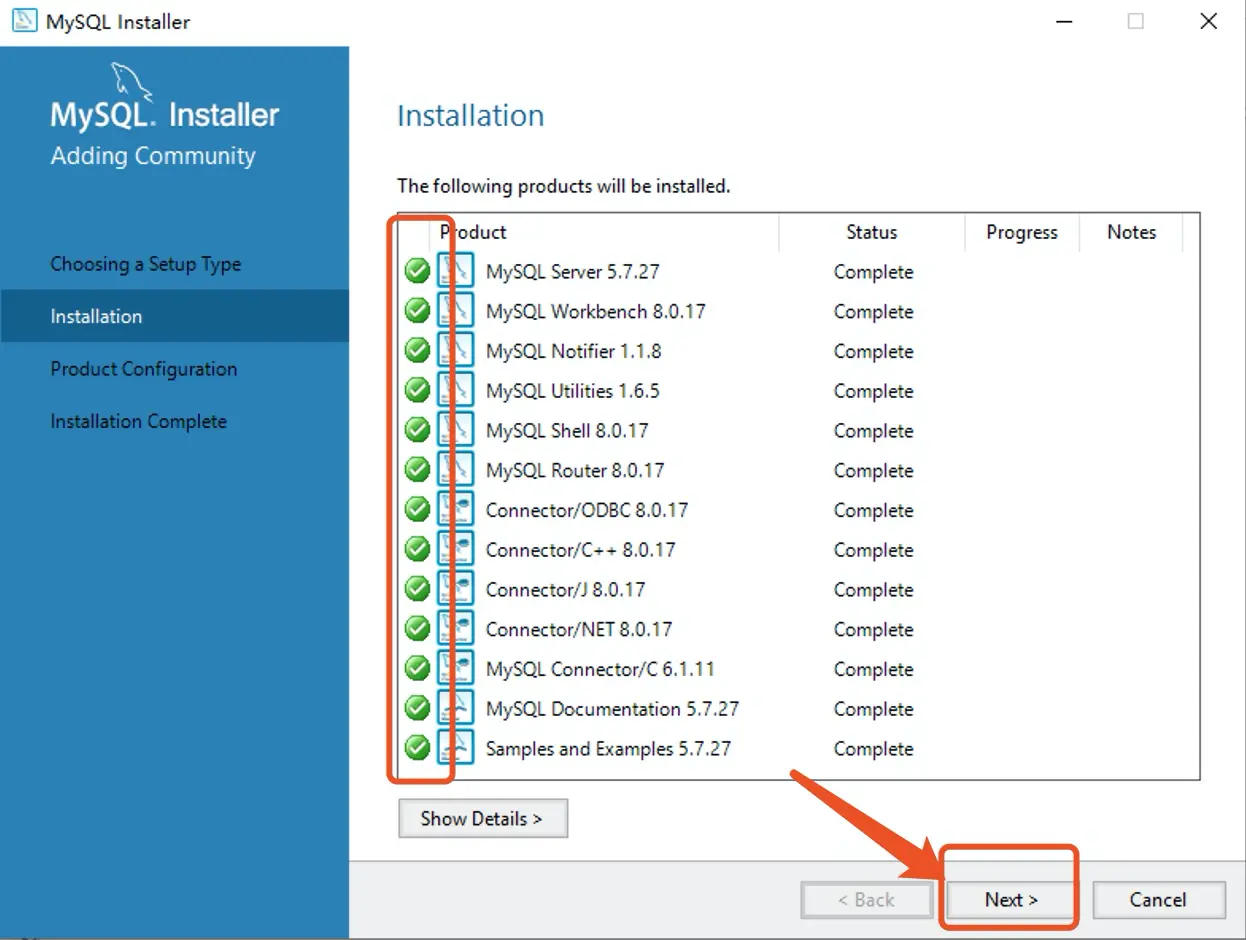Screen dimensions: 1246x940
Task: Click the product icon of MySQL Shell 8.0.17
Action: point(456,430)
